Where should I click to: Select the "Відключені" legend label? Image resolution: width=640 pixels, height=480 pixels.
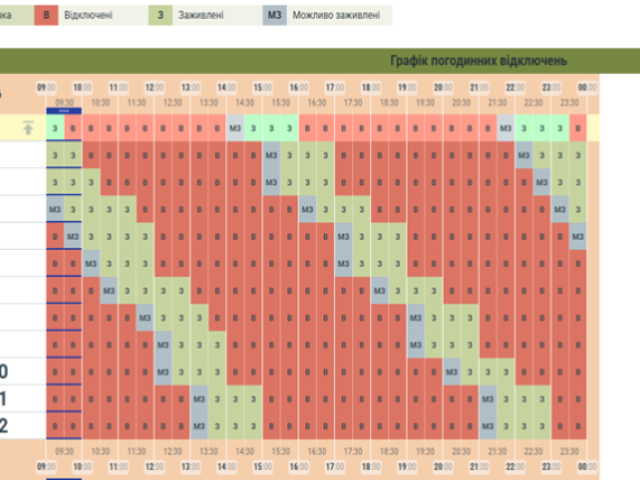click(87, 17)
